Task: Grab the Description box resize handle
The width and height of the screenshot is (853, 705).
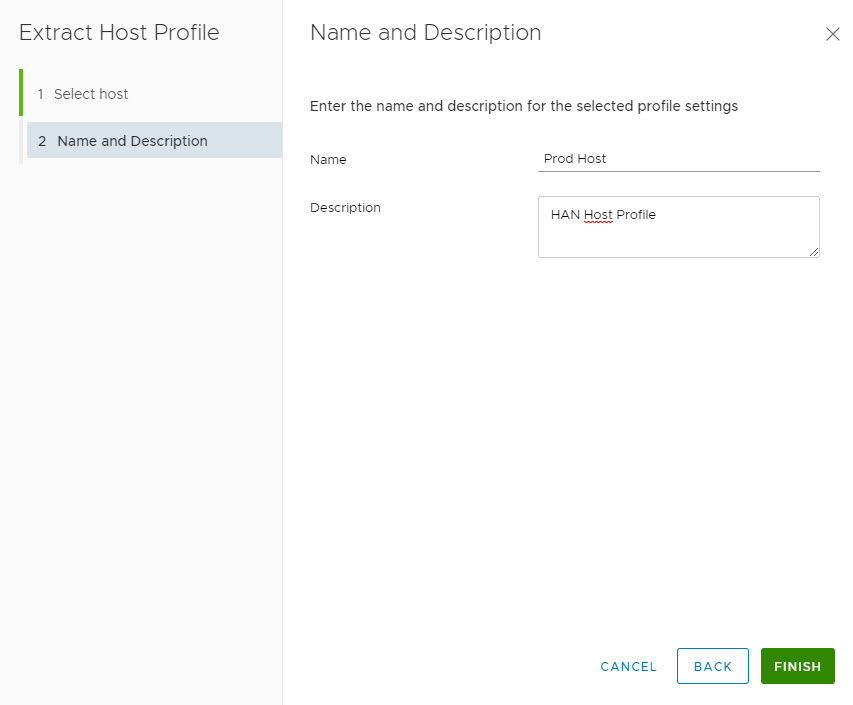Action: (x=814, y=252)
